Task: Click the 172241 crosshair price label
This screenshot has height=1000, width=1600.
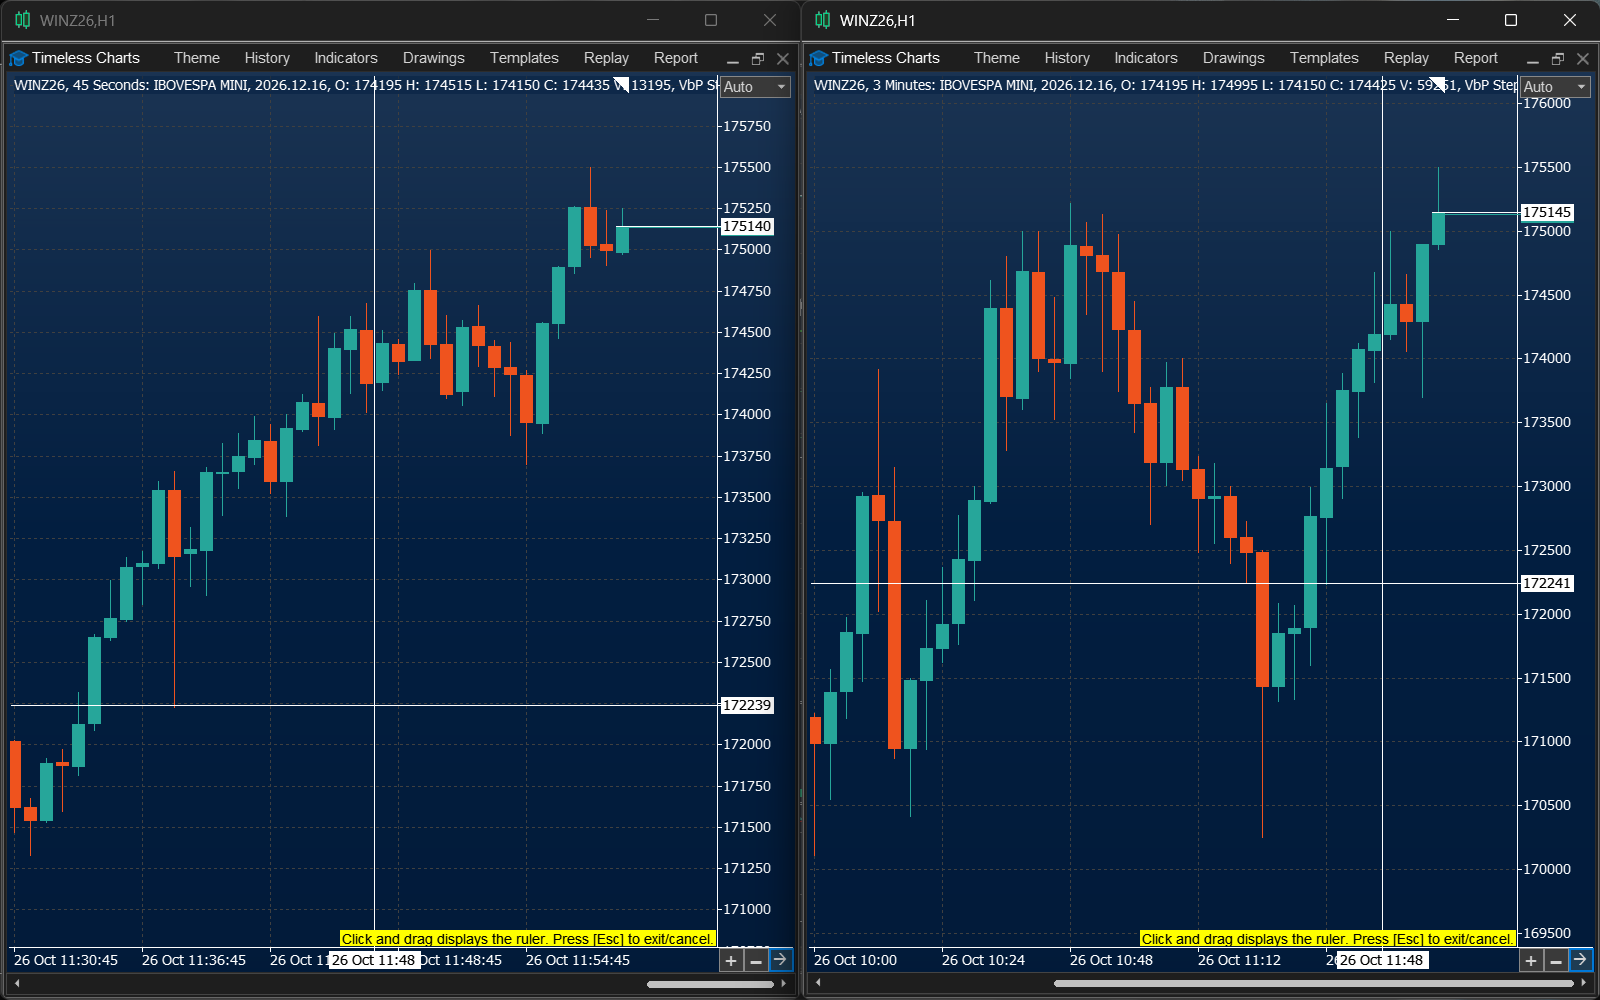Action: [x=1547, y=583]
